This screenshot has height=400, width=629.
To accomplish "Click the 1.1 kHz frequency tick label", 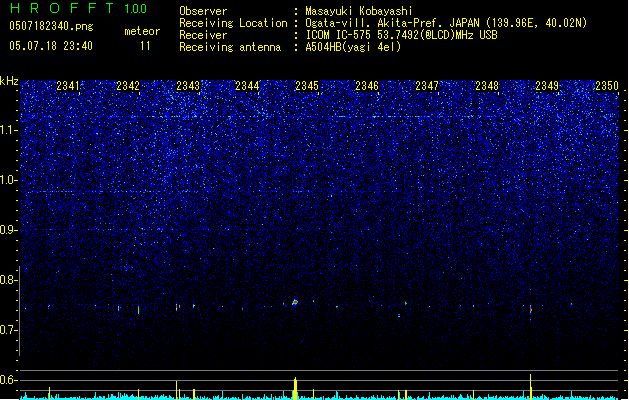I will (9, 130).
